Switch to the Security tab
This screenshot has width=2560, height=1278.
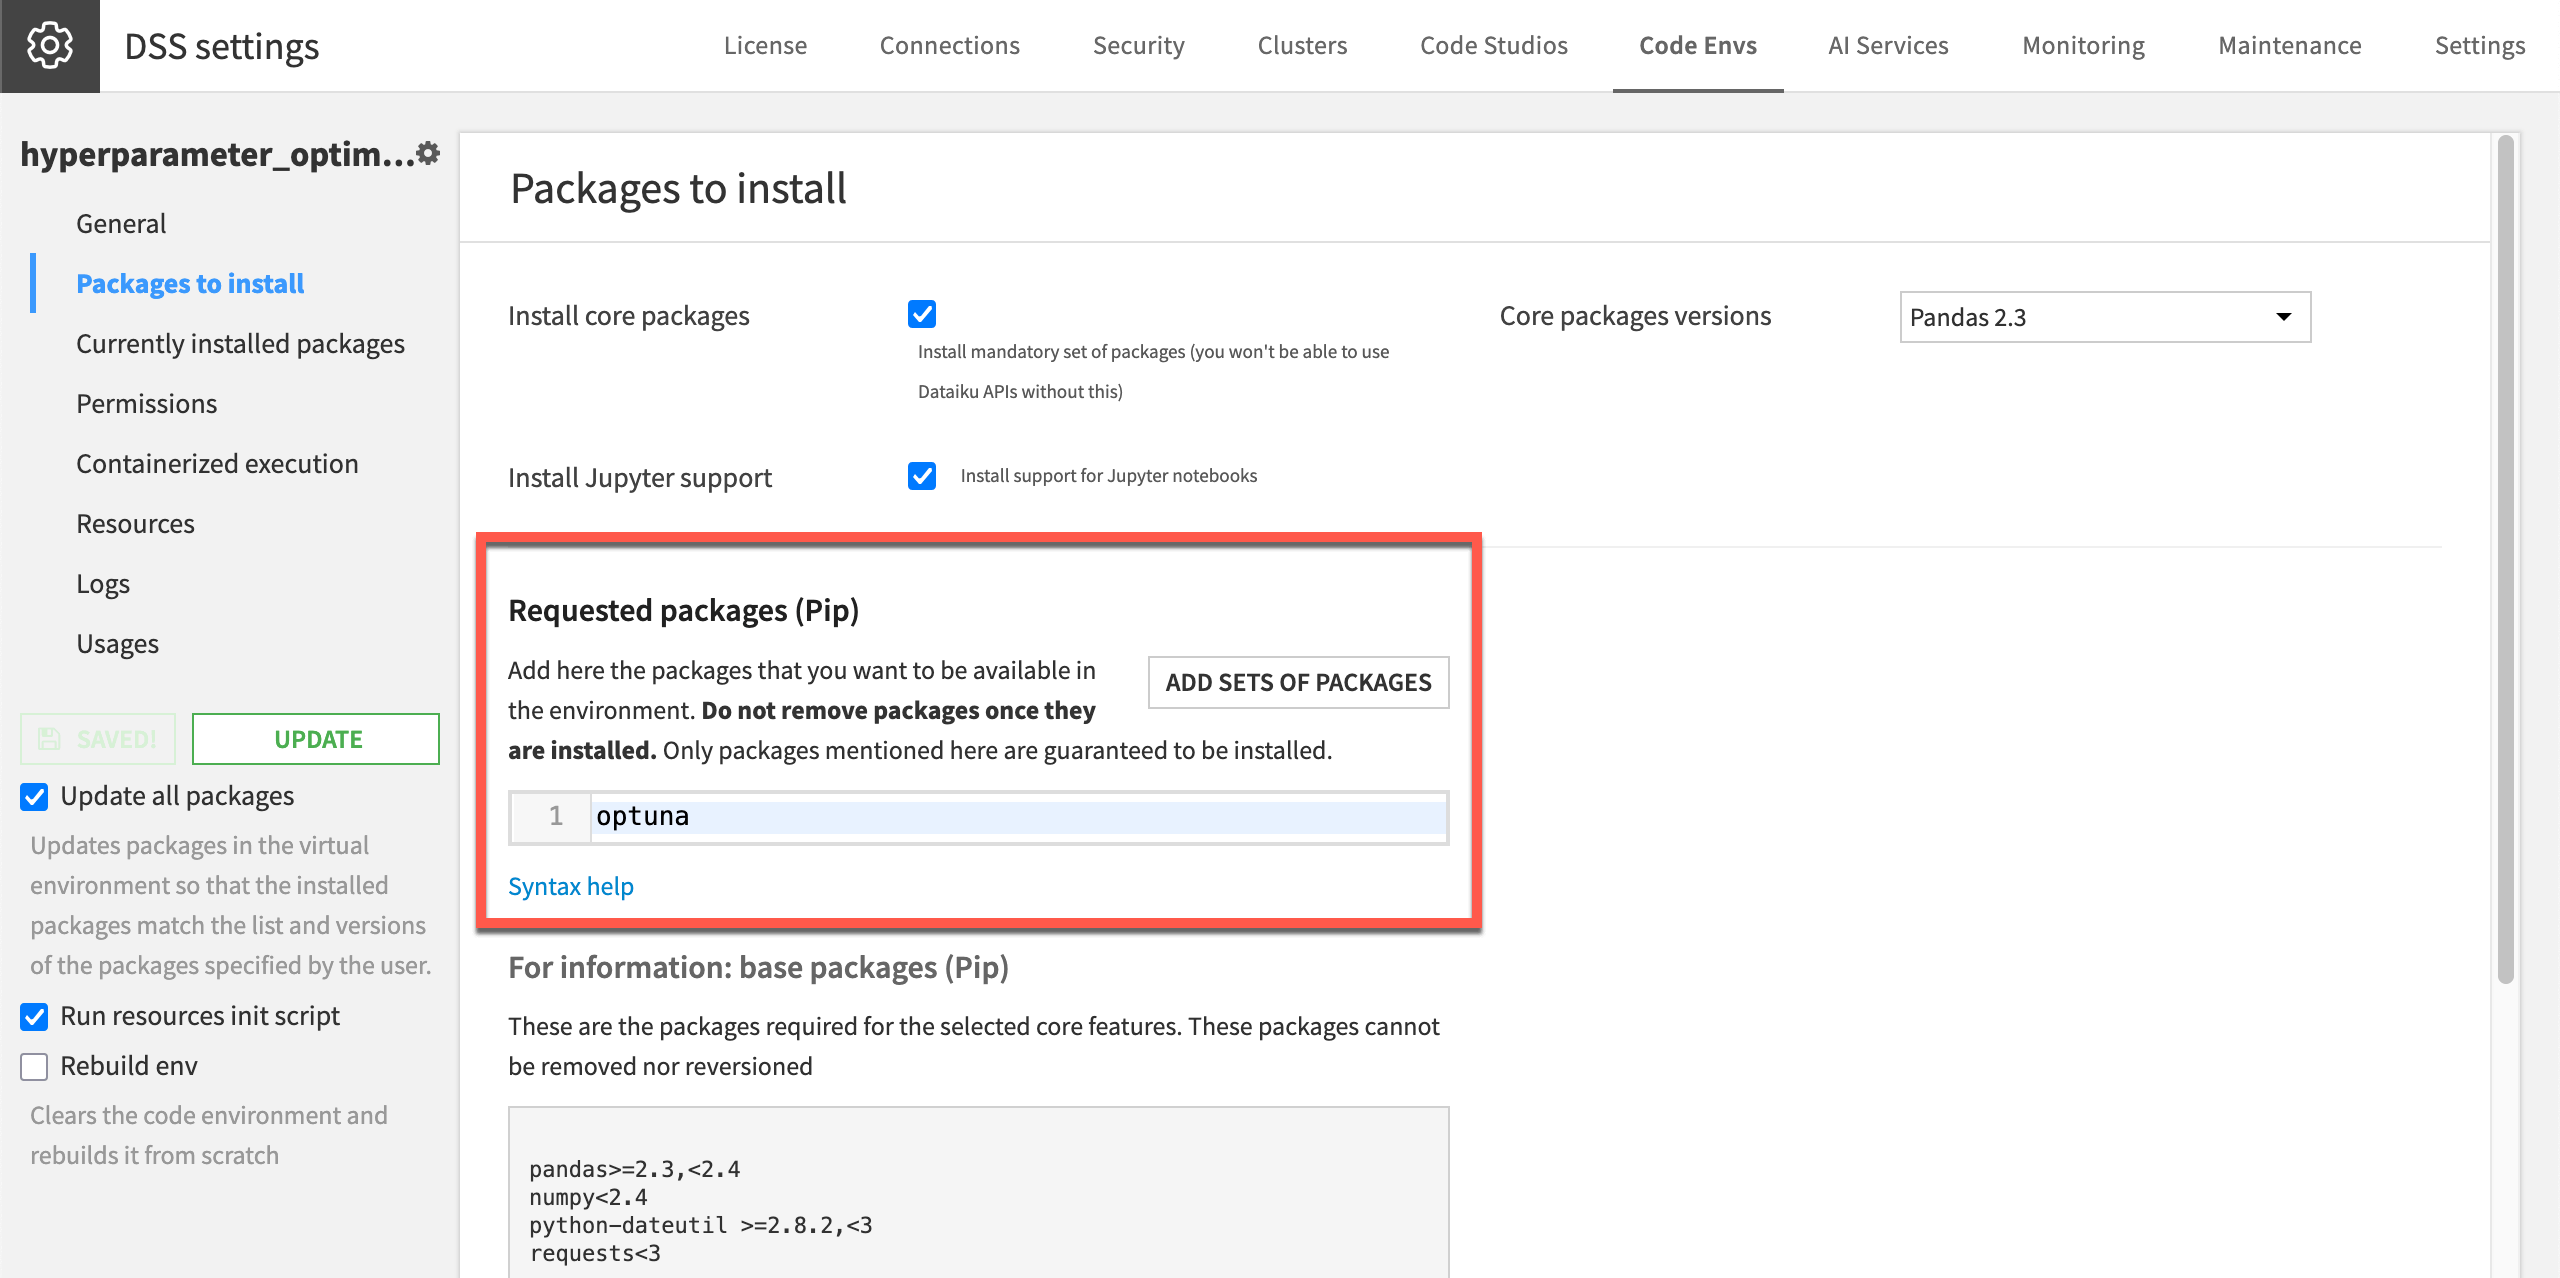(x=1138, y=46)
